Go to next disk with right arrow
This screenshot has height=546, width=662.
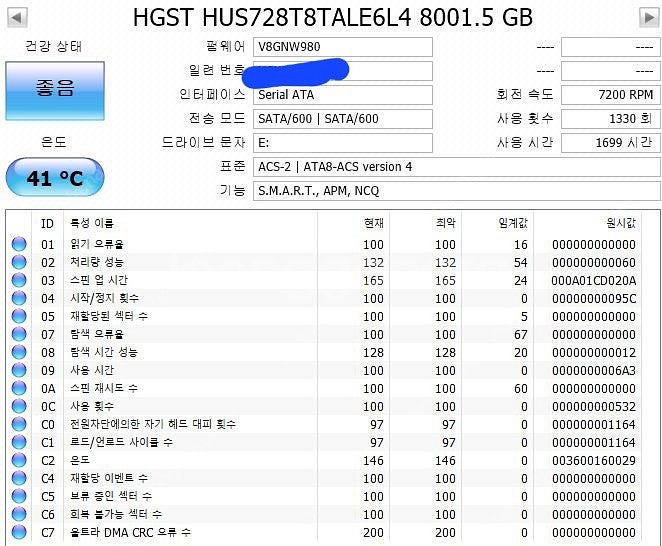click(649, 18)
